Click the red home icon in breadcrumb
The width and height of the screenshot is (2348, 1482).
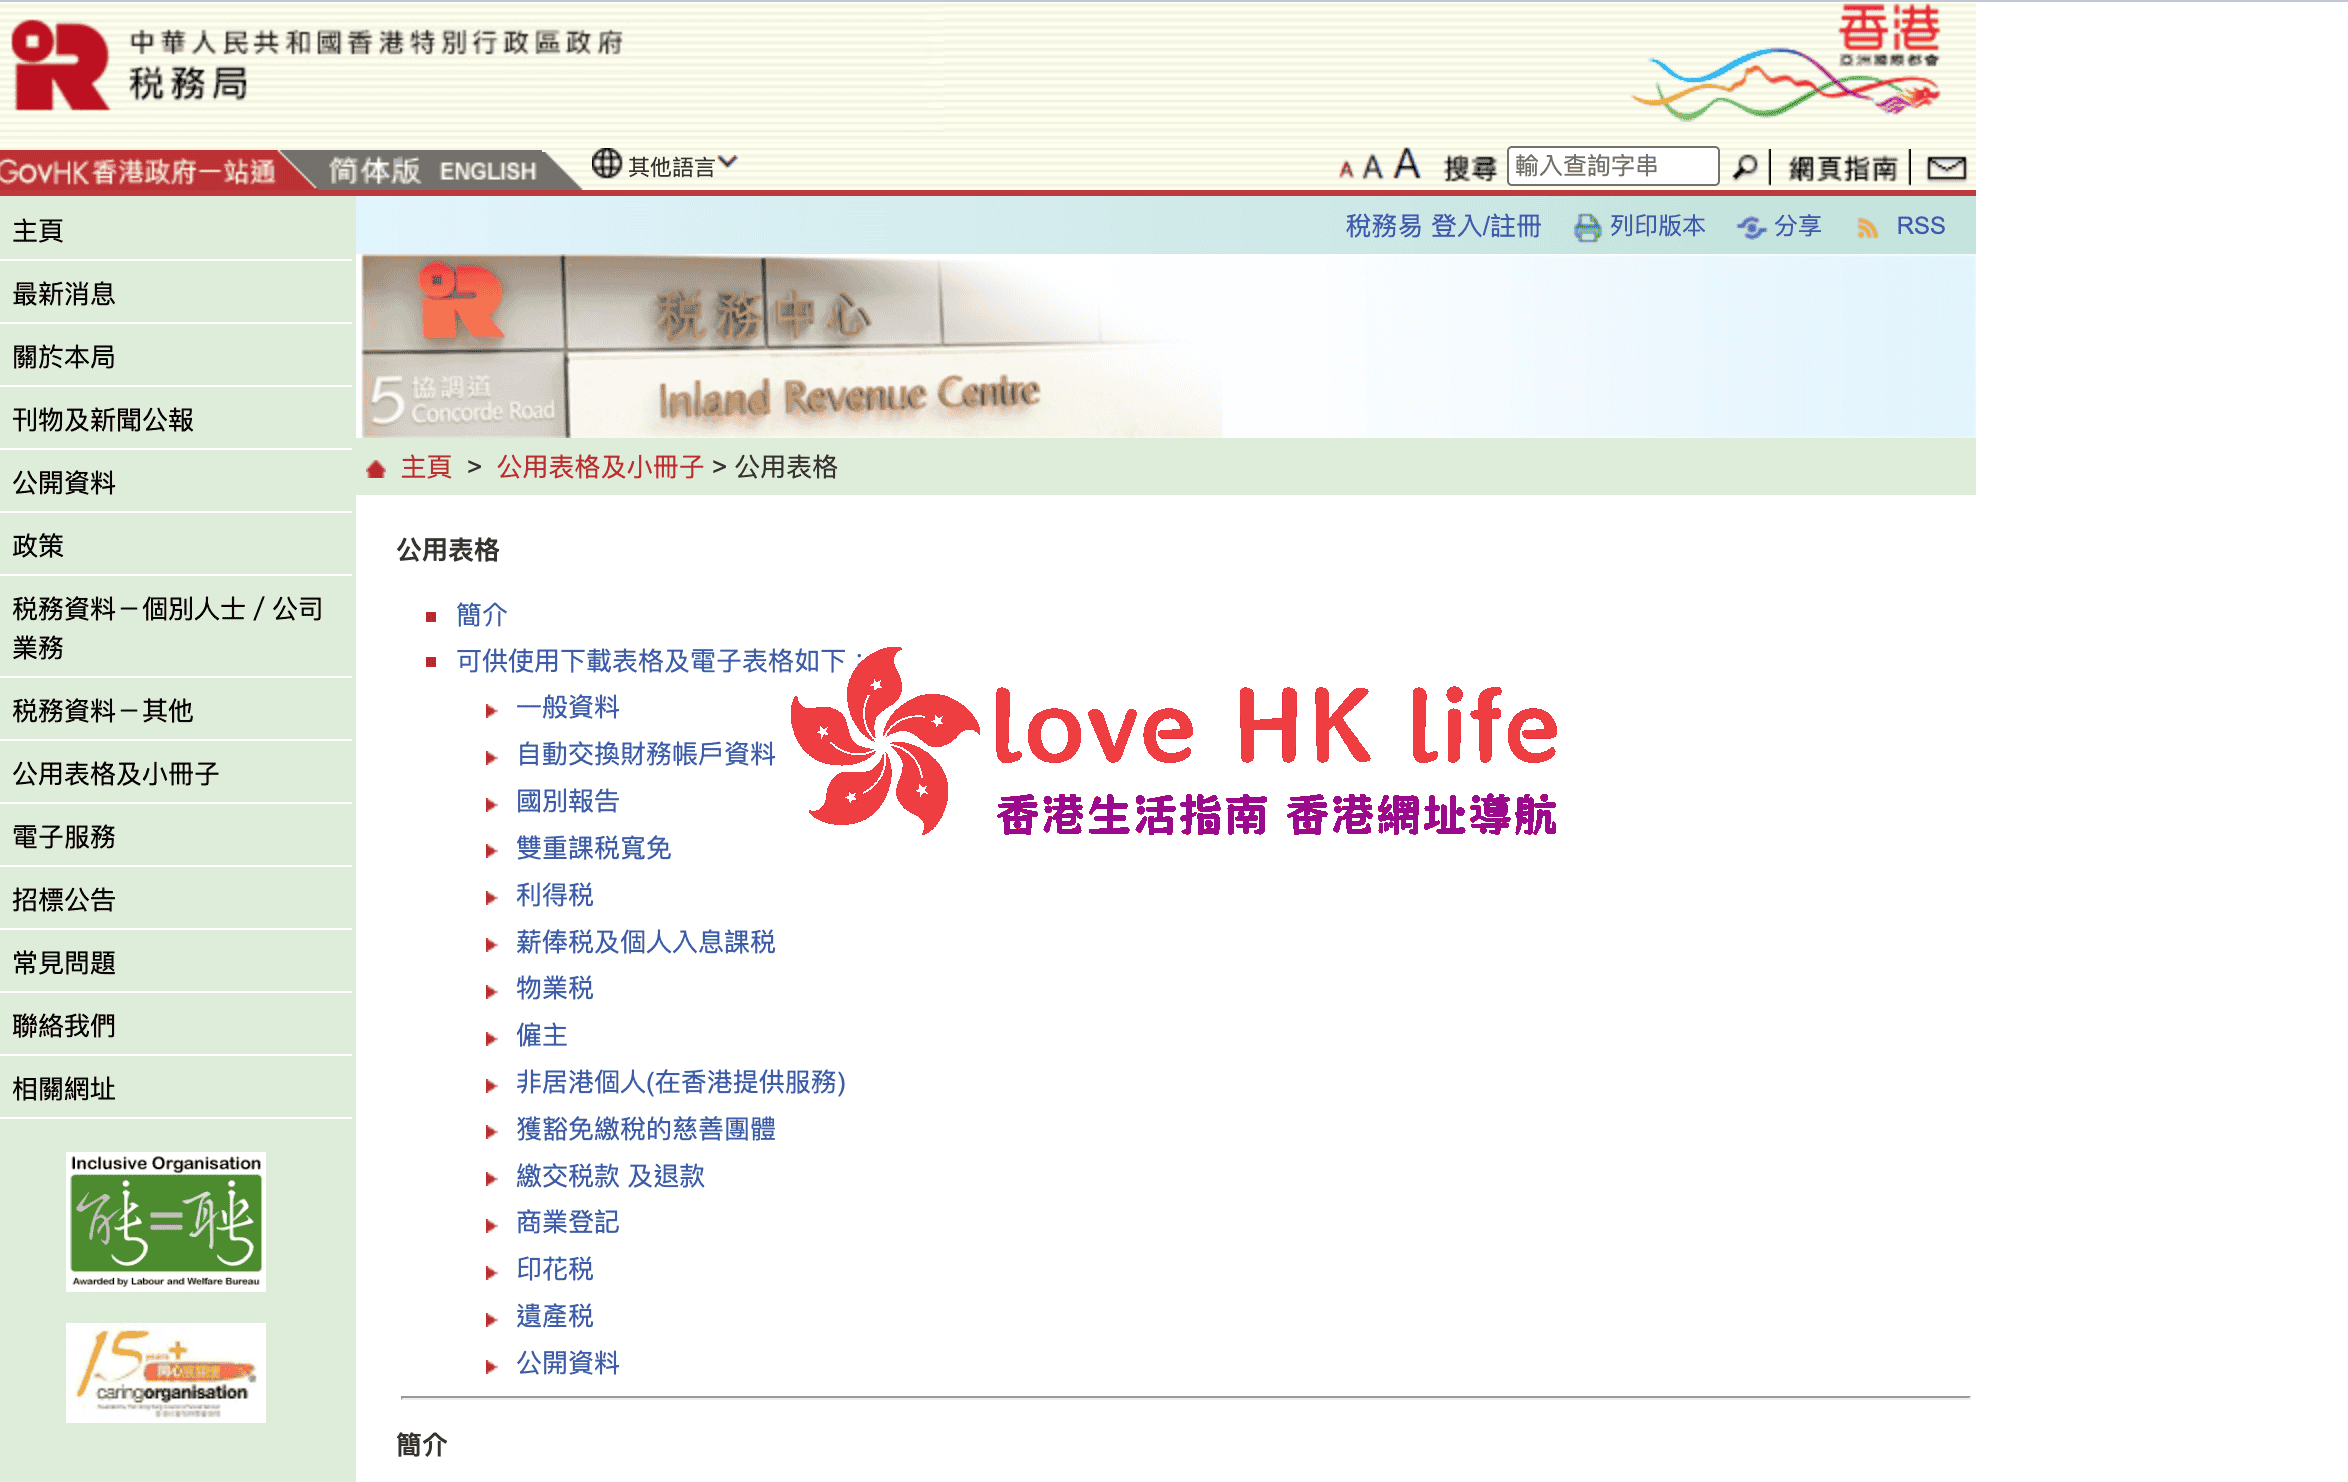376,468
